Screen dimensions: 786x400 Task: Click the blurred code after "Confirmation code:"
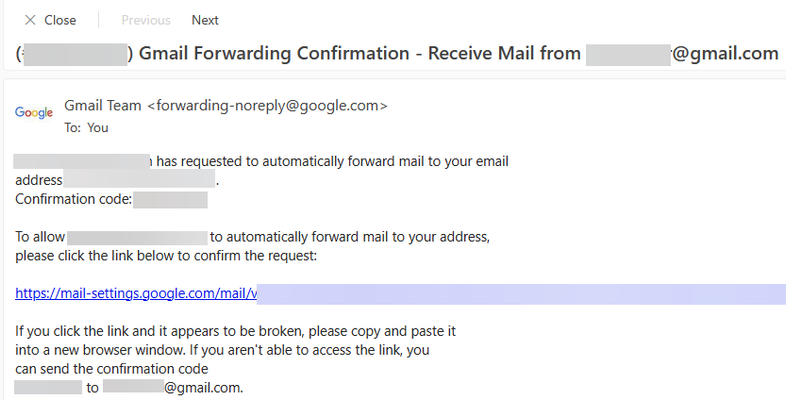coord(170,199)
